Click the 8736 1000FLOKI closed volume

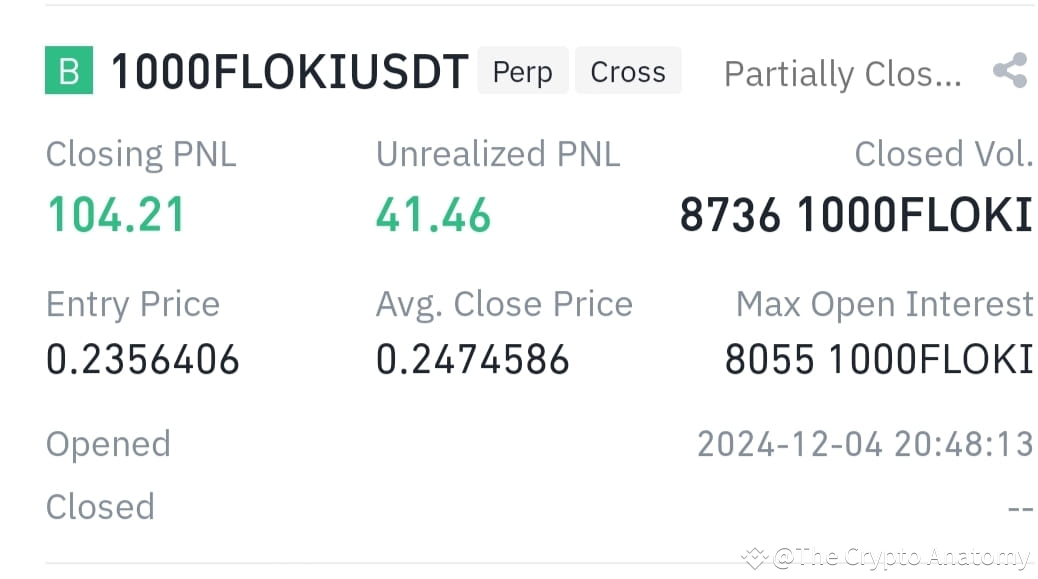[x=856, y=215]
